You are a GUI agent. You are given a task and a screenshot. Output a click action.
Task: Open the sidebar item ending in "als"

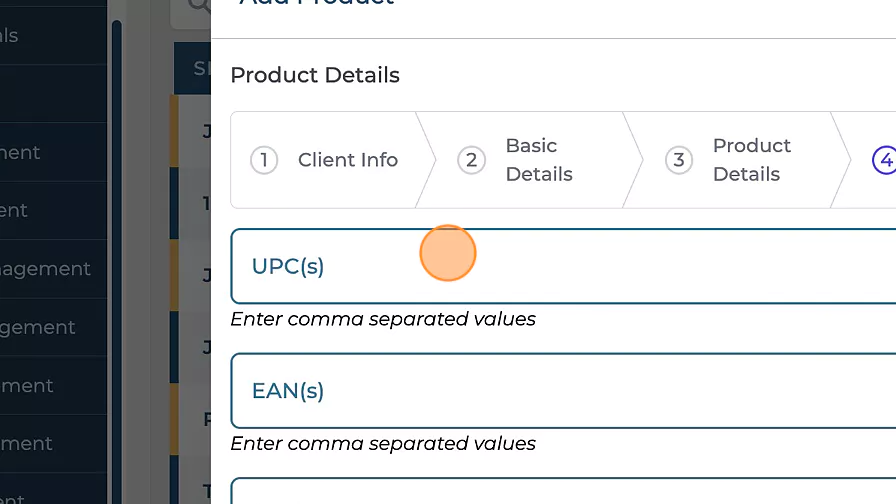pos(10,36)
